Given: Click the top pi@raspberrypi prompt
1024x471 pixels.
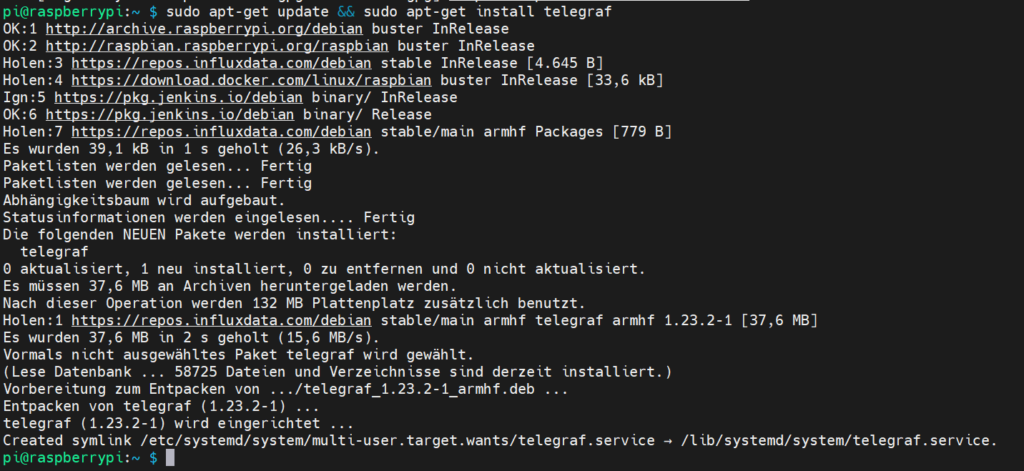Looking at the screenshot, I should tap(70, 12).
